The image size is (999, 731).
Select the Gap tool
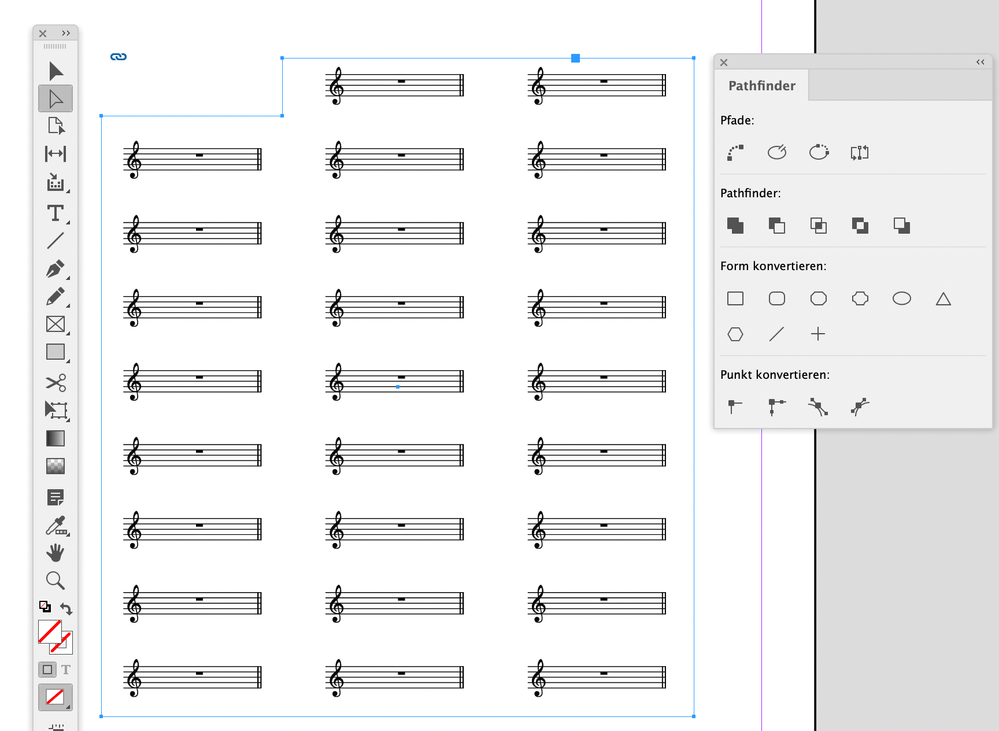[x=55, y=154]
